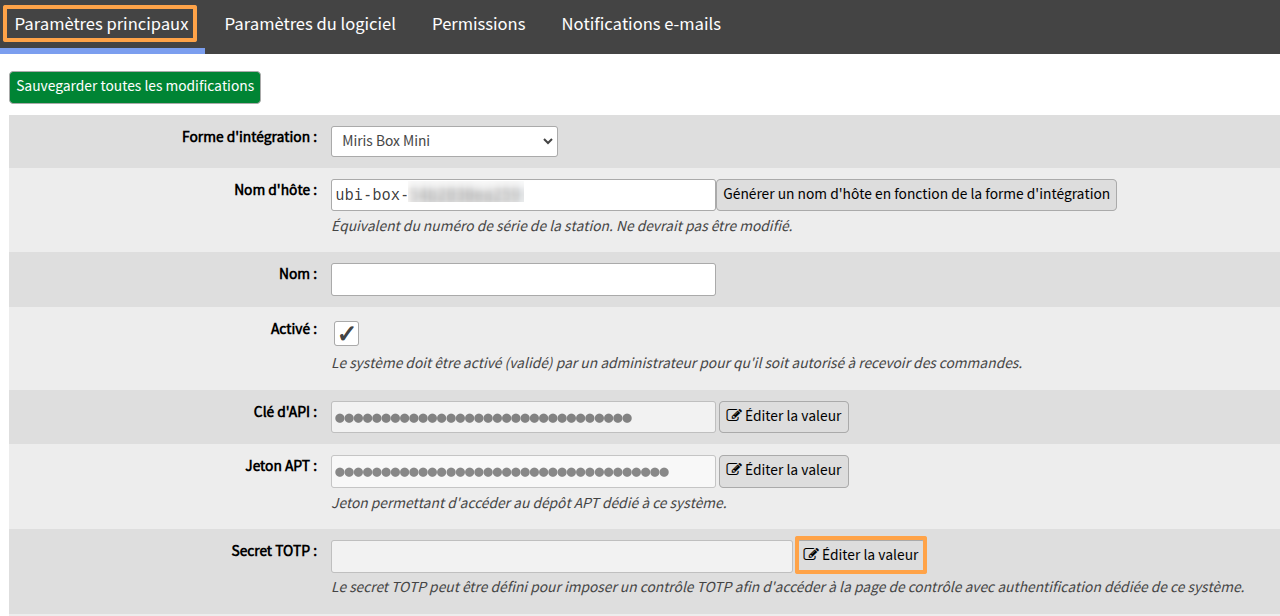Edit the Jeton APT value
The image size is (1280, 616).
pos(784,471)
